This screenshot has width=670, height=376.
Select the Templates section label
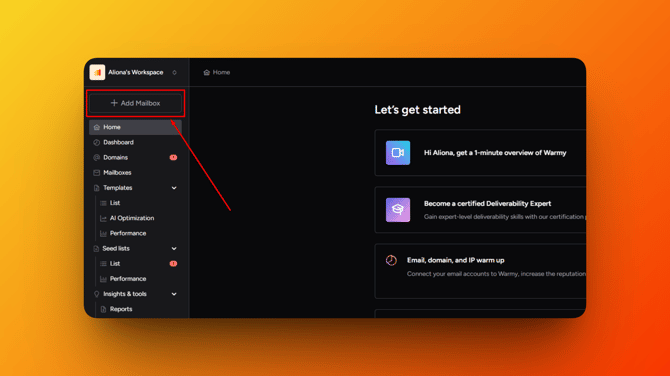pyautogui.click(x=118, y=188)
